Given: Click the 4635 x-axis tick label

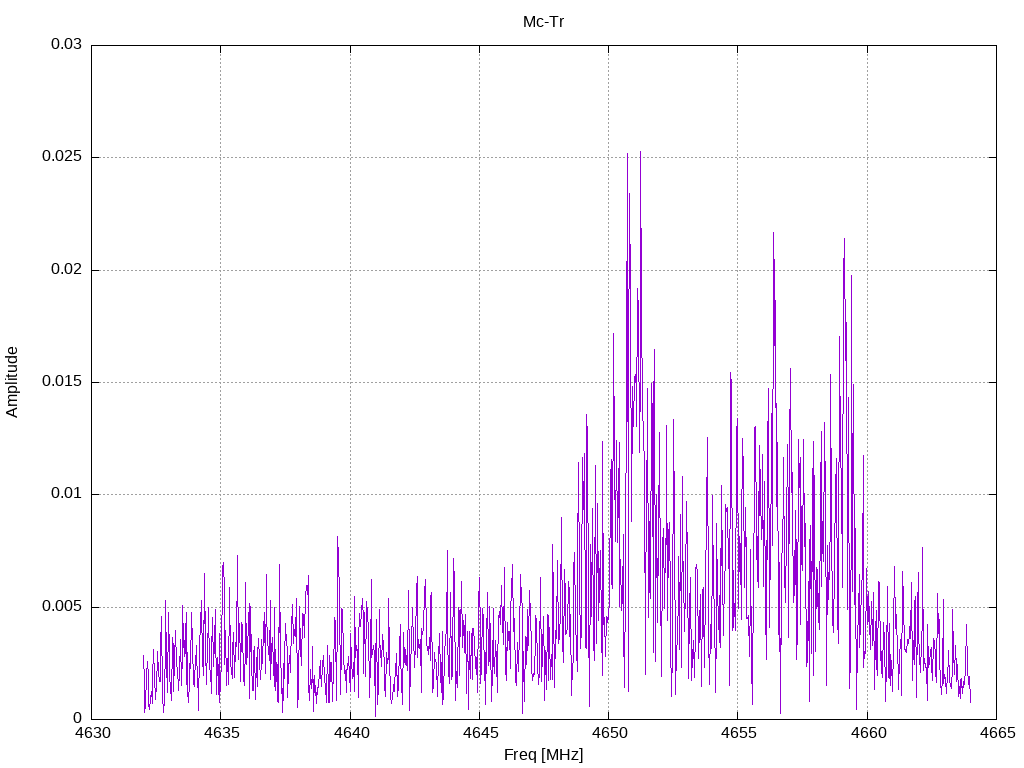Looking at the screenshot, I should pos(221,733).
